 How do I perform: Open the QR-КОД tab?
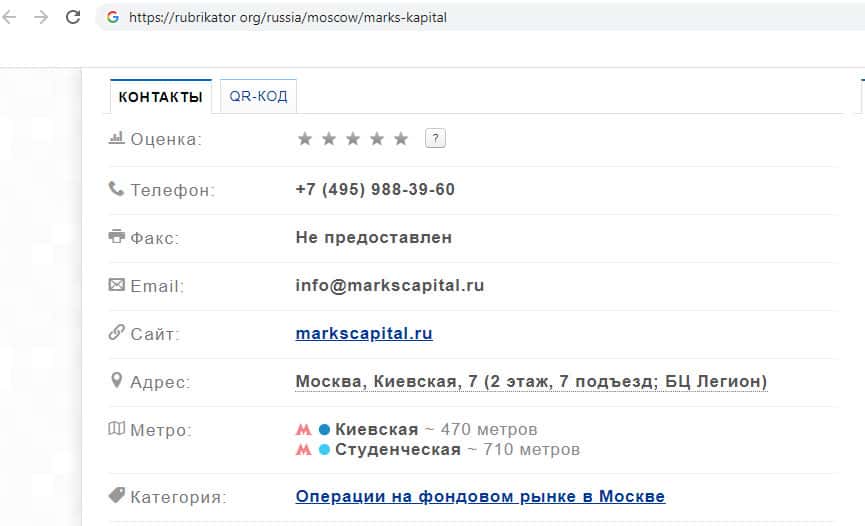(x=258, y=96)
